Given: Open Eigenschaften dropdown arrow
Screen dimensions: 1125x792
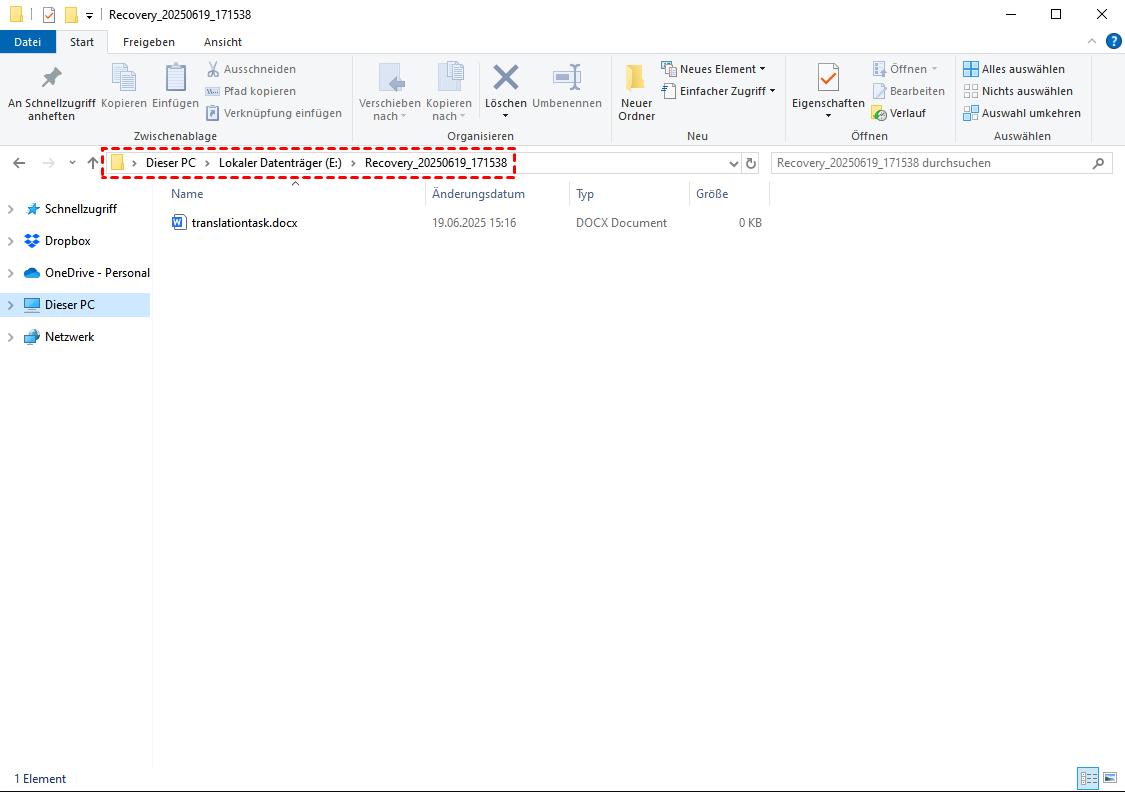Looking at the screenshot, I should (x=828, y=116).
